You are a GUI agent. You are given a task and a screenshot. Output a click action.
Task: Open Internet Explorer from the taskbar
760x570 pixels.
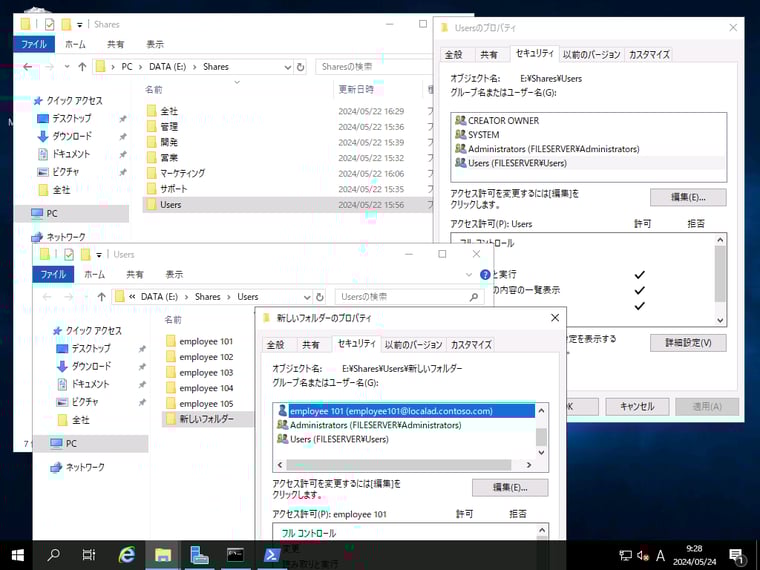click(127, 555)
